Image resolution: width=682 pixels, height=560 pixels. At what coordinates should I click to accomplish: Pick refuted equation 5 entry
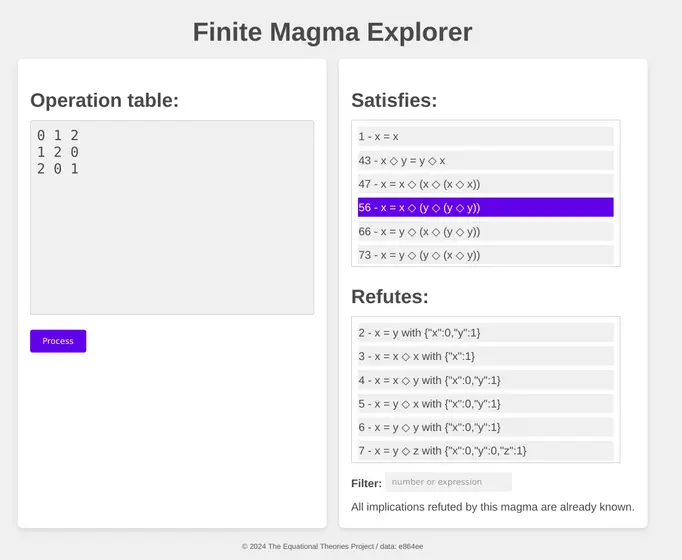point(485,403)
